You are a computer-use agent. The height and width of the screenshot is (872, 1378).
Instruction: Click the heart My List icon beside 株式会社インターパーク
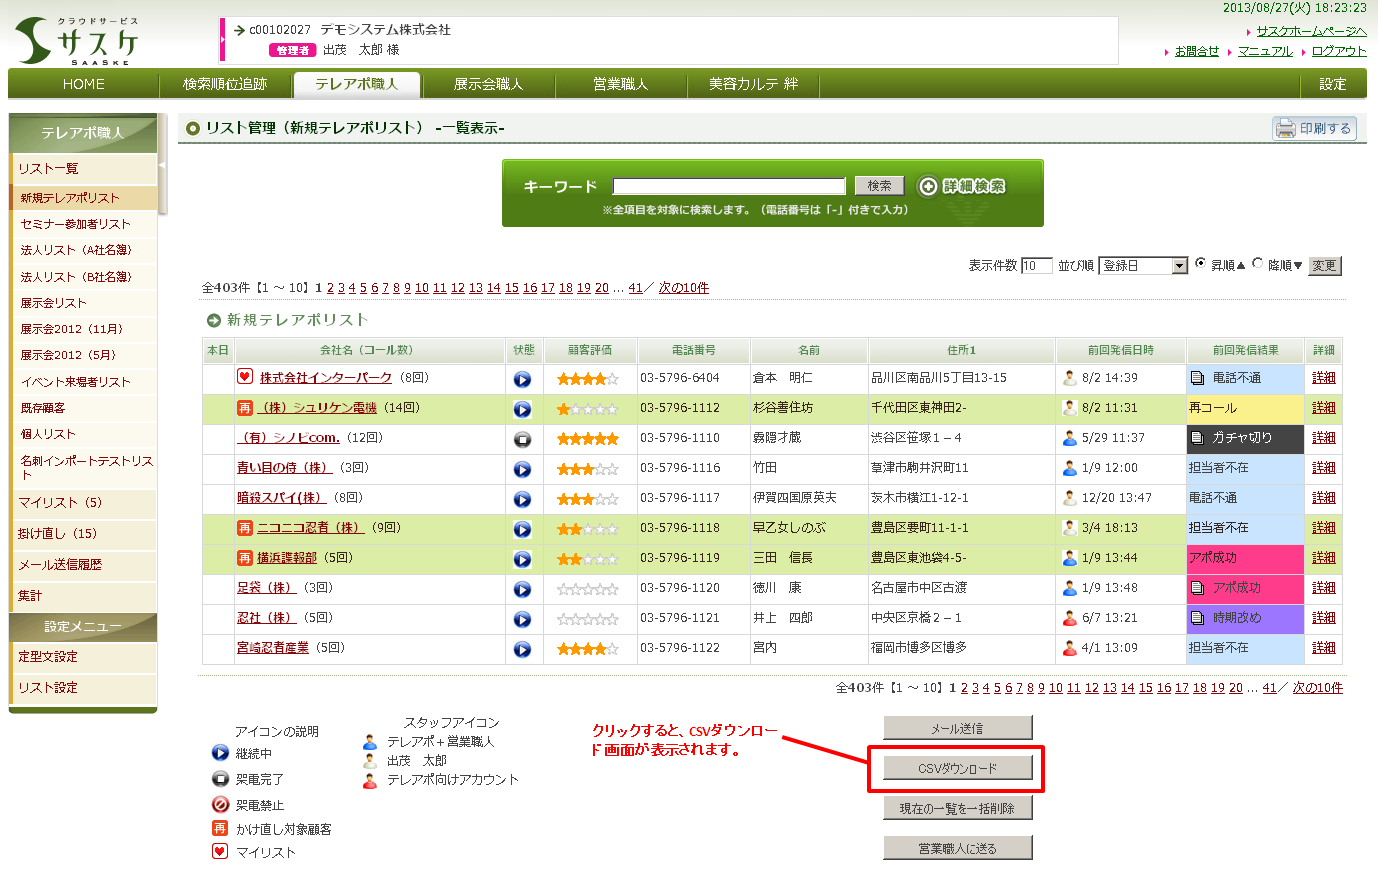245,377
